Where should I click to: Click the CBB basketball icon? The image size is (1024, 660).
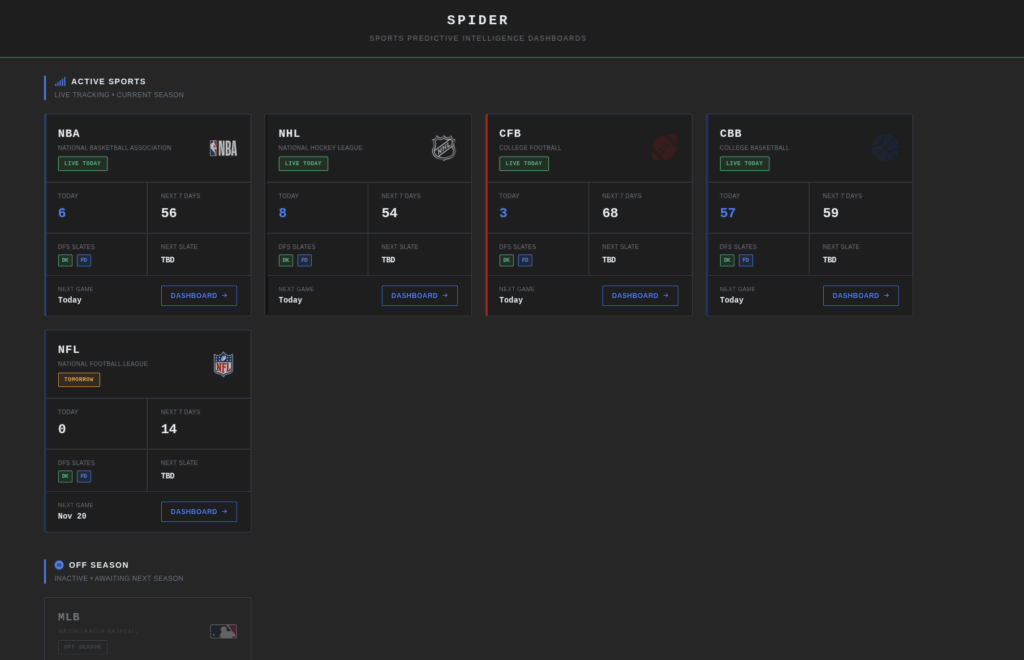tap(884, 148)
